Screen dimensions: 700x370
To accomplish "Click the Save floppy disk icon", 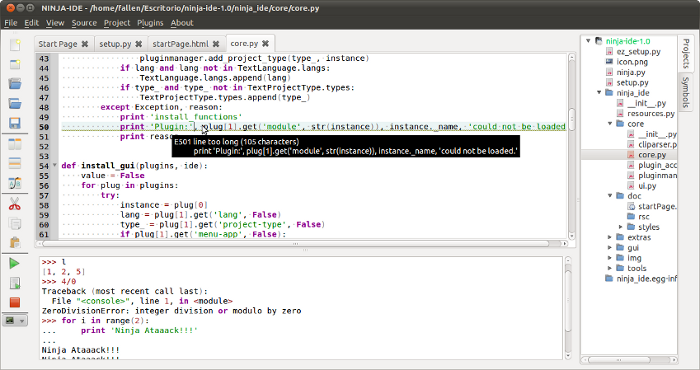I will point(15,123).
